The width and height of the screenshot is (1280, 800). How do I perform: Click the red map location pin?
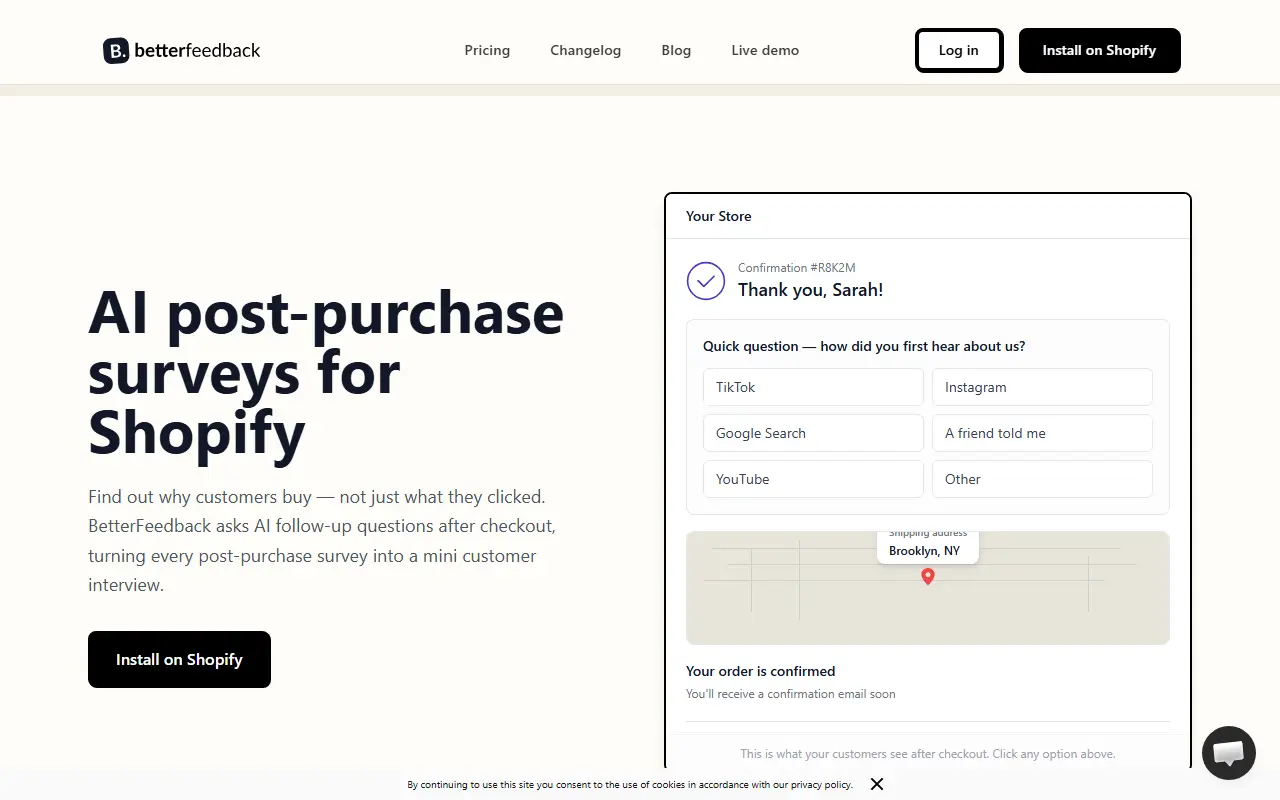(928, 576)
